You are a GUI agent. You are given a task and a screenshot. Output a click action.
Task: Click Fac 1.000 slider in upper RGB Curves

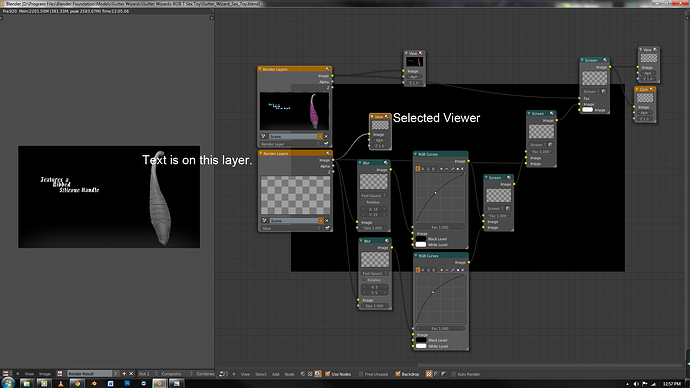click(440, 227)
